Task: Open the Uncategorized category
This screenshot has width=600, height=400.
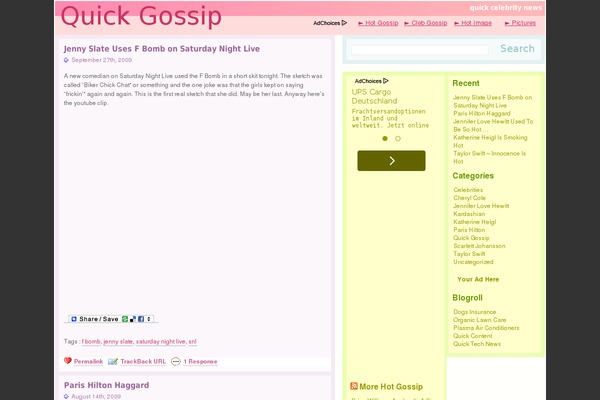Action: pos(473,262)
